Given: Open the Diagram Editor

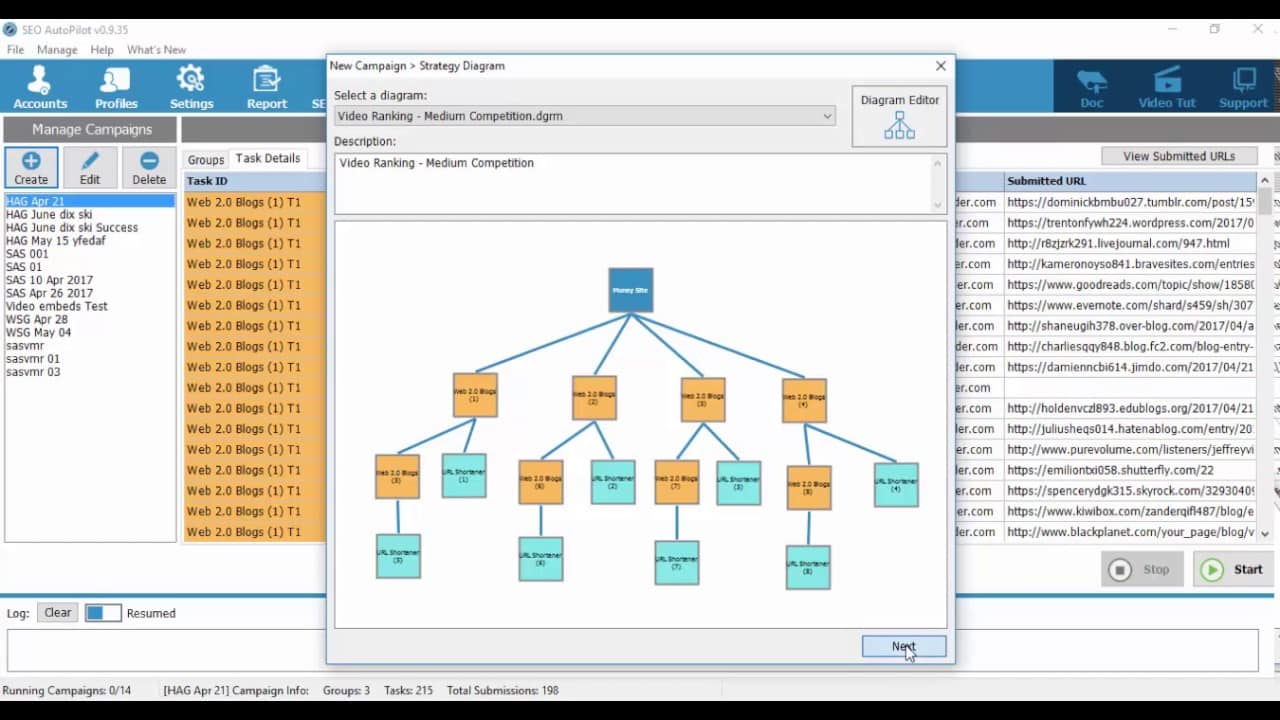Looking at the screenshot, I should click(899, 116).
